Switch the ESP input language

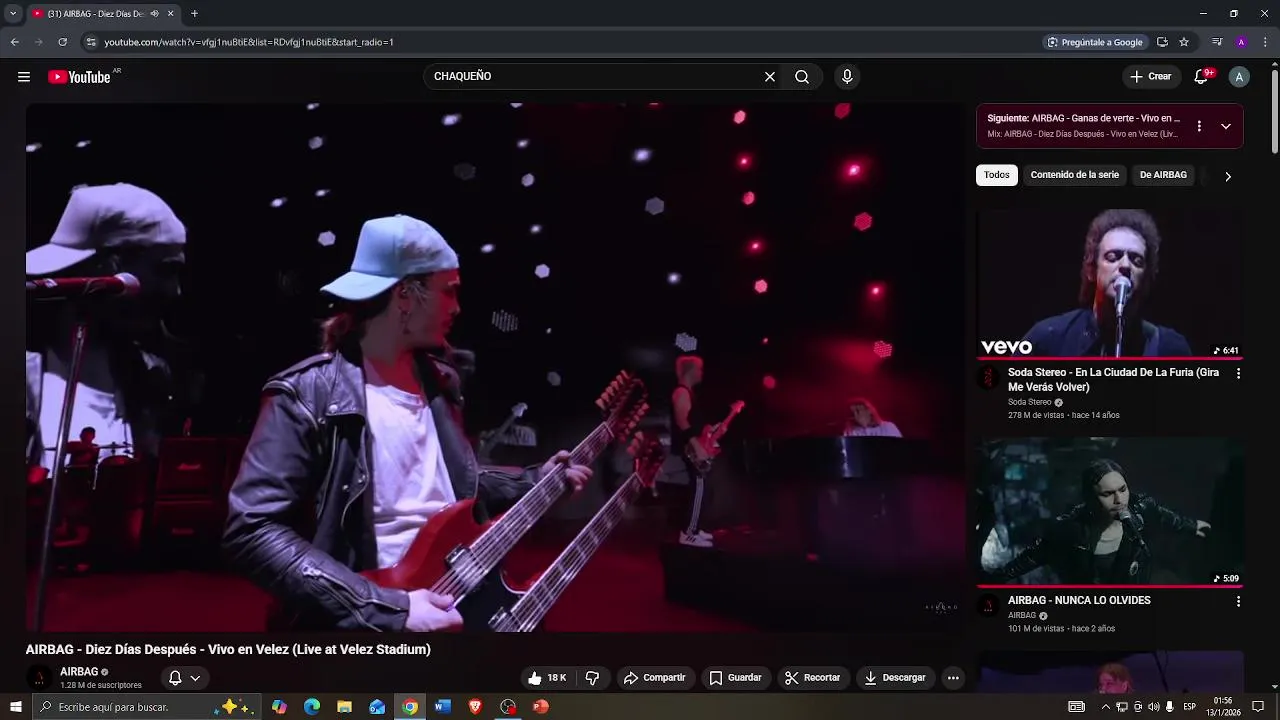pyautogui.click(x=1190, y=707)
